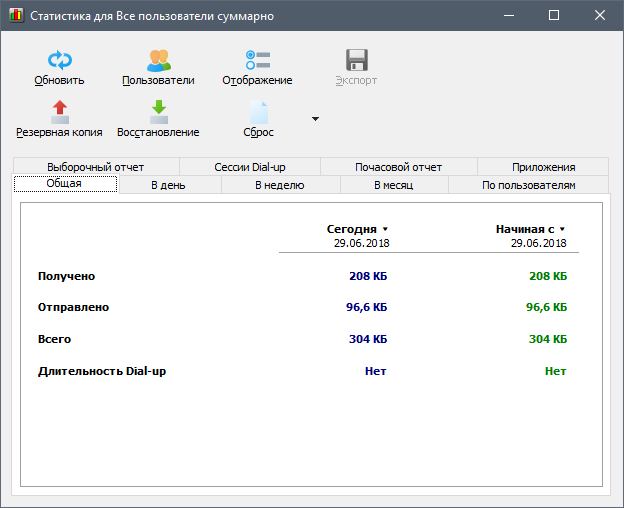Click the Всего row label
Viewport: 624px width, 508px height.
(x=55, y=339)
